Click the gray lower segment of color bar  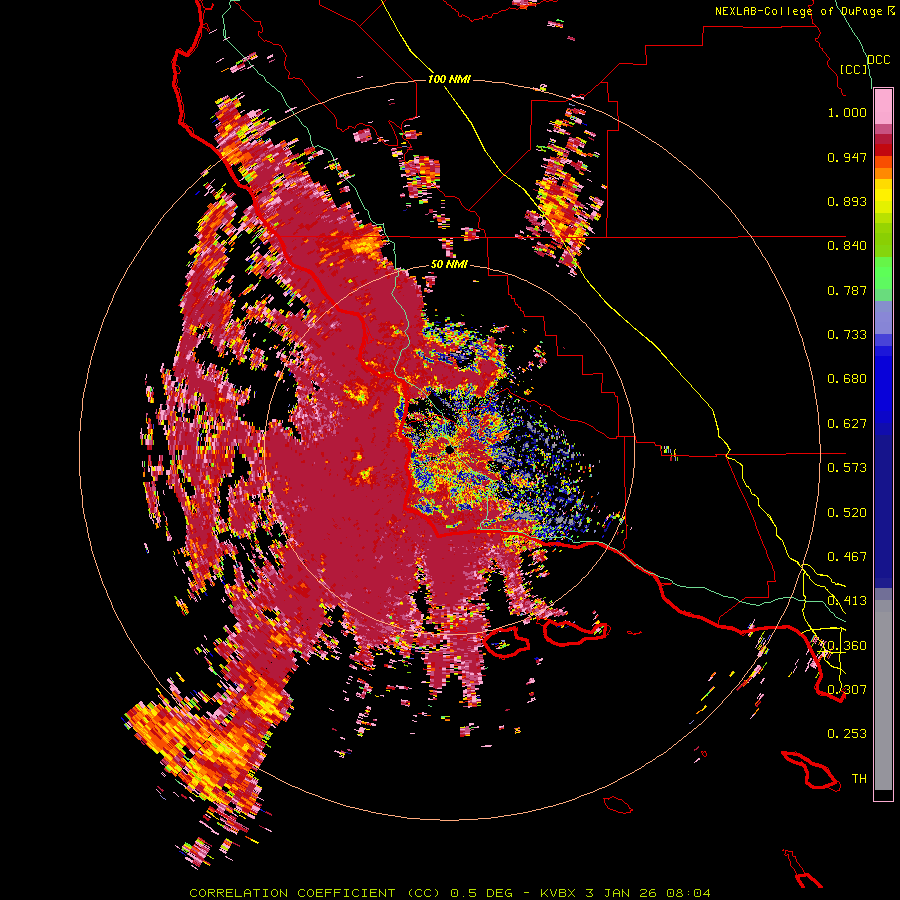click(883, 695)
